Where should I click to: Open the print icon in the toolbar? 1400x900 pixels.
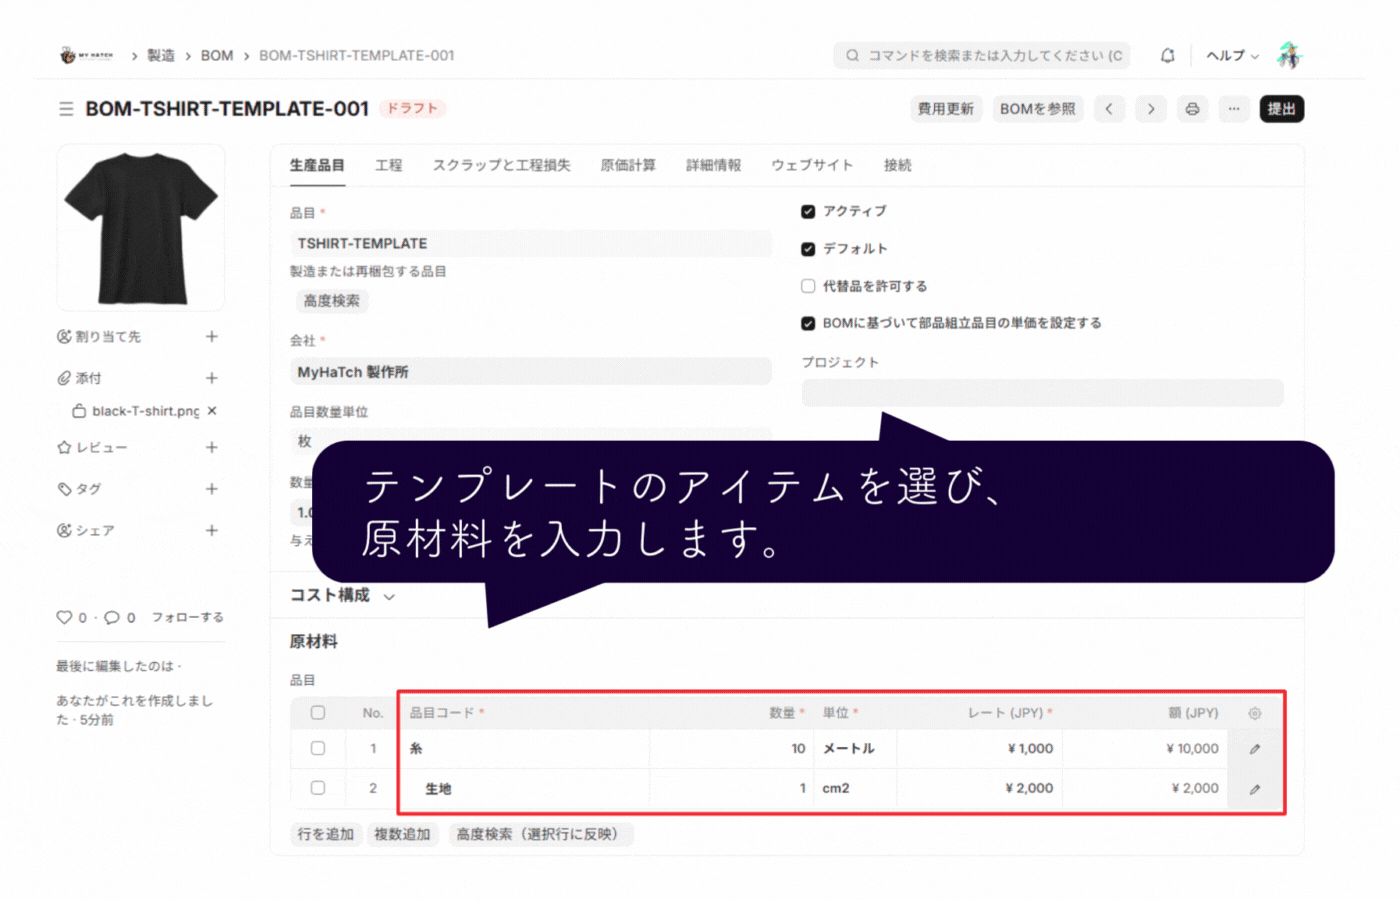(x=1192, y=108)
